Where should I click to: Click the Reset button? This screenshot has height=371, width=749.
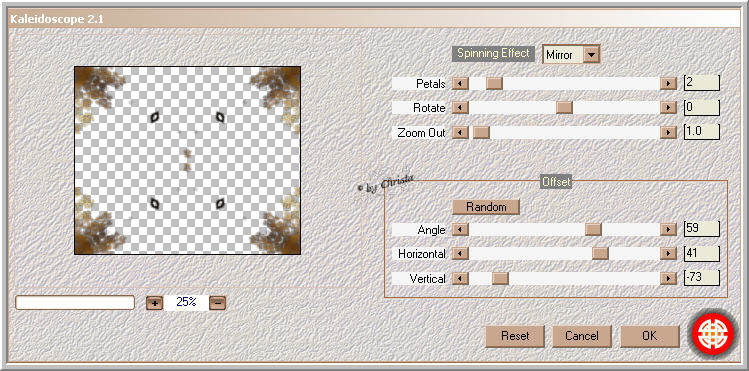515,336
